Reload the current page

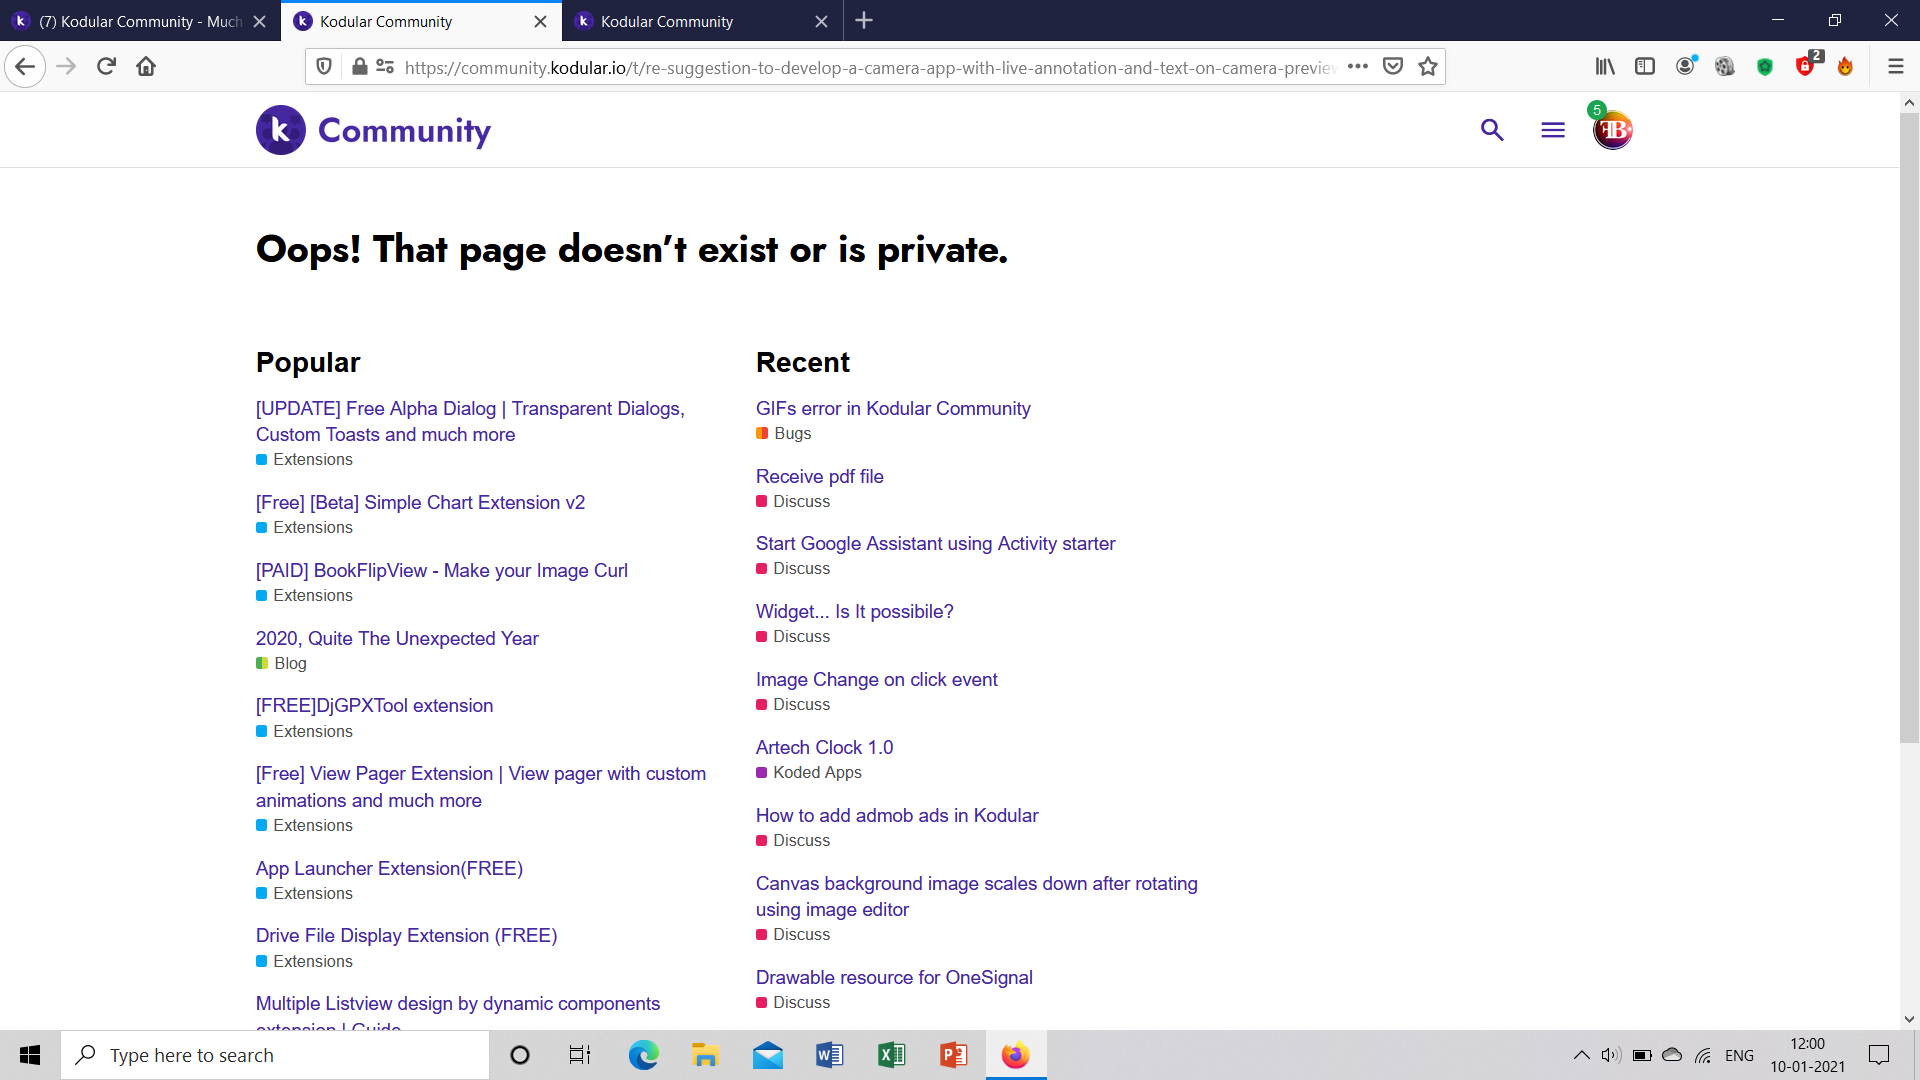(x=106, y=67)
